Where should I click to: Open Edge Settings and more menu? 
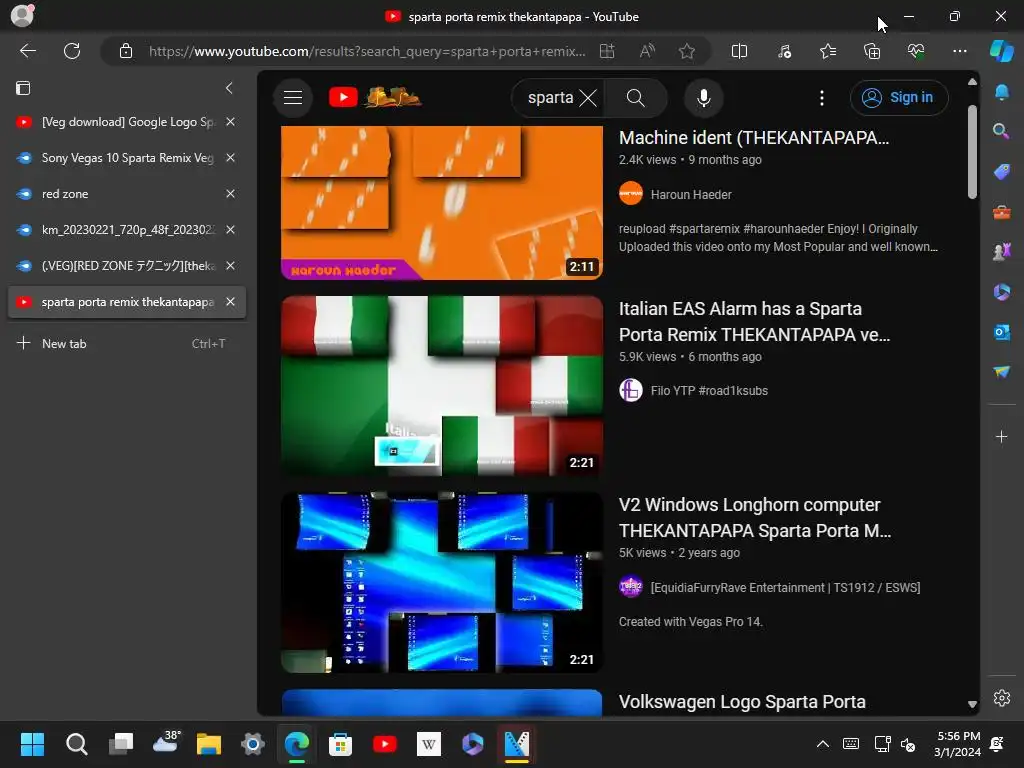point(959,51)
